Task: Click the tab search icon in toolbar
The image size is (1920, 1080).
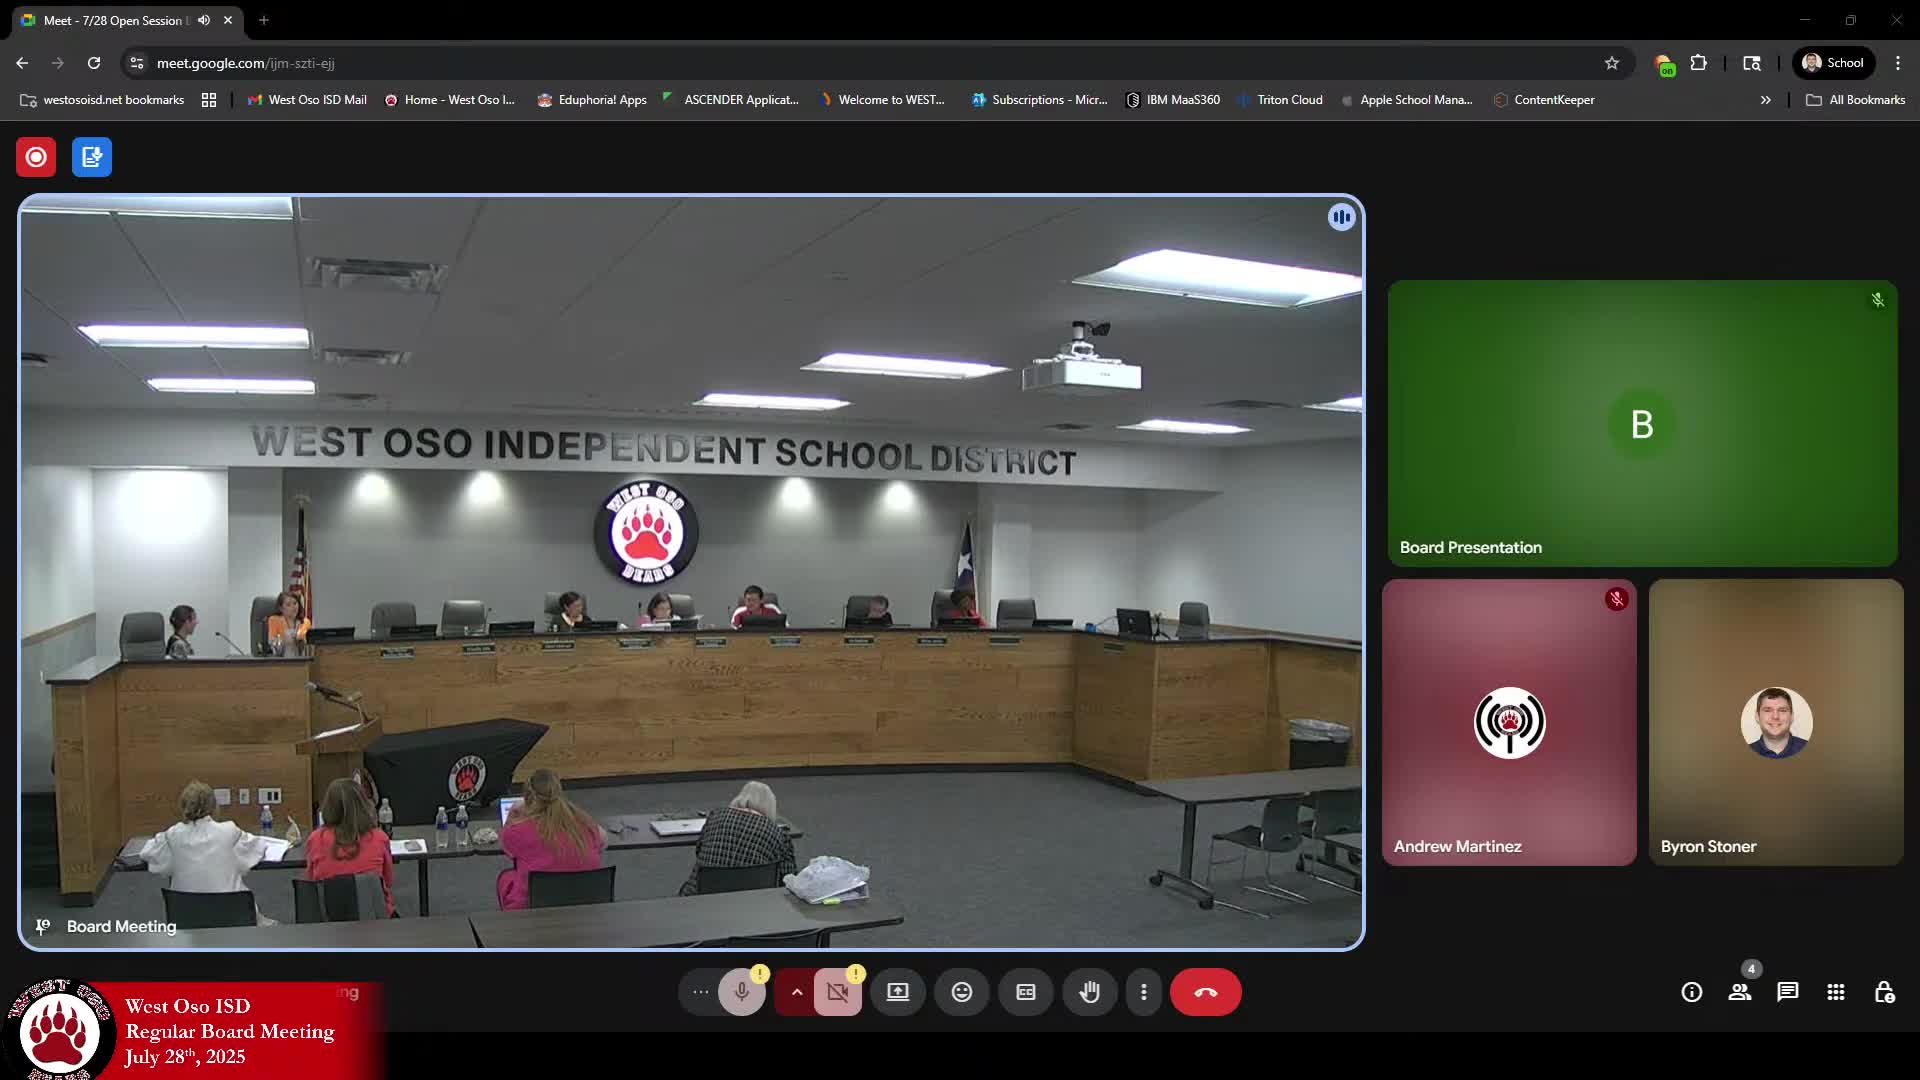Action: pos(1752,63)
